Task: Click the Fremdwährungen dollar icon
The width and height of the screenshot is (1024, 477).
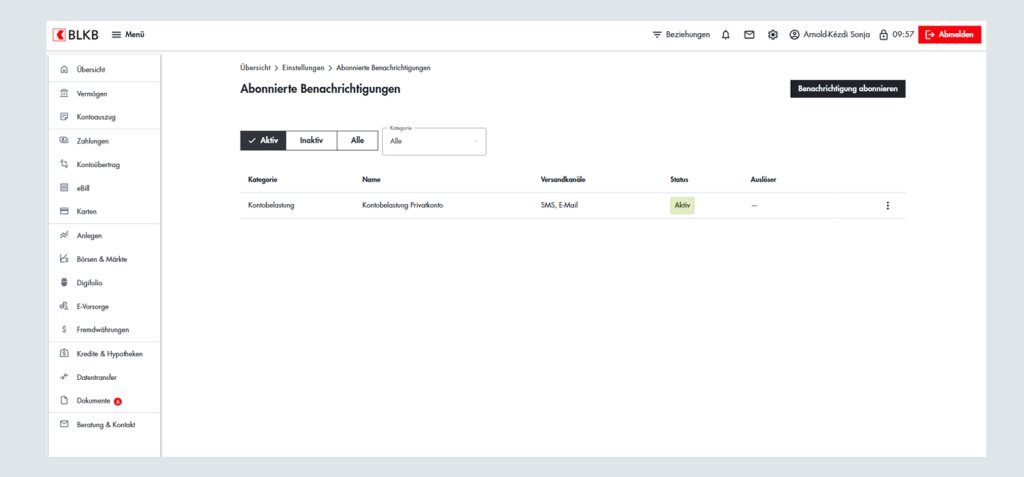Action: point(64,330)
